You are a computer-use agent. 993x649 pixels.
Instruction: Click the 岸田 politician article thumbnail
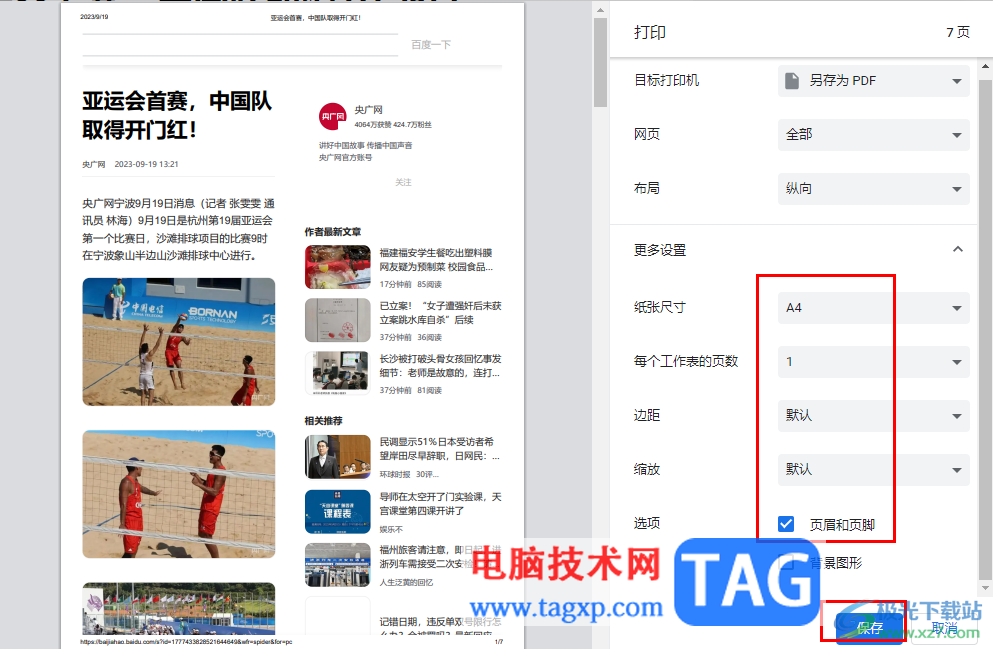pyautogui.click(x=338, y=457)
